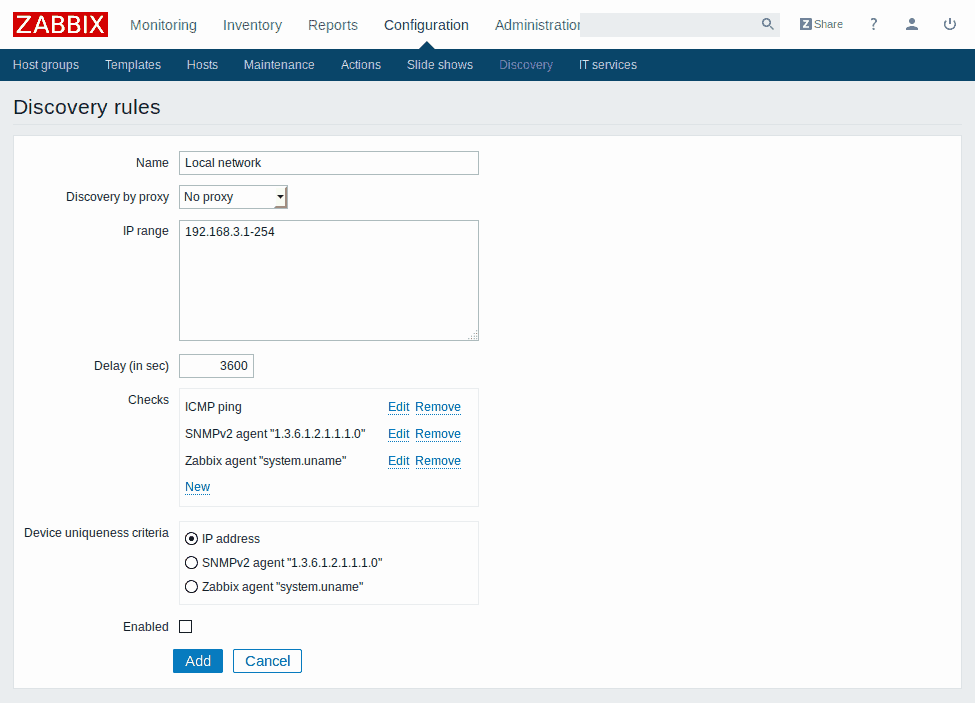975x703 pixels.
Task: Click the search magnifier icon
Action: (767, 24)
